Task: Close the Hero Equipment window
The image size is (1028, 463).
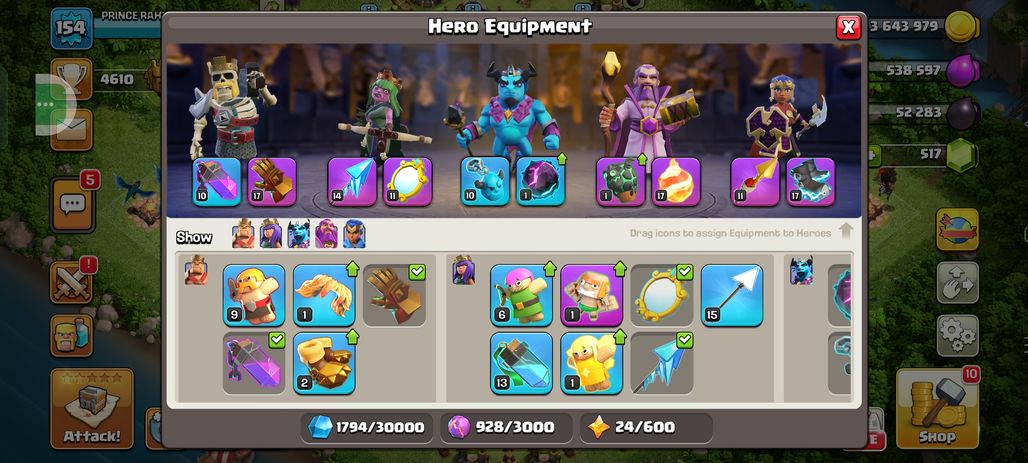Action: (848, 27)
